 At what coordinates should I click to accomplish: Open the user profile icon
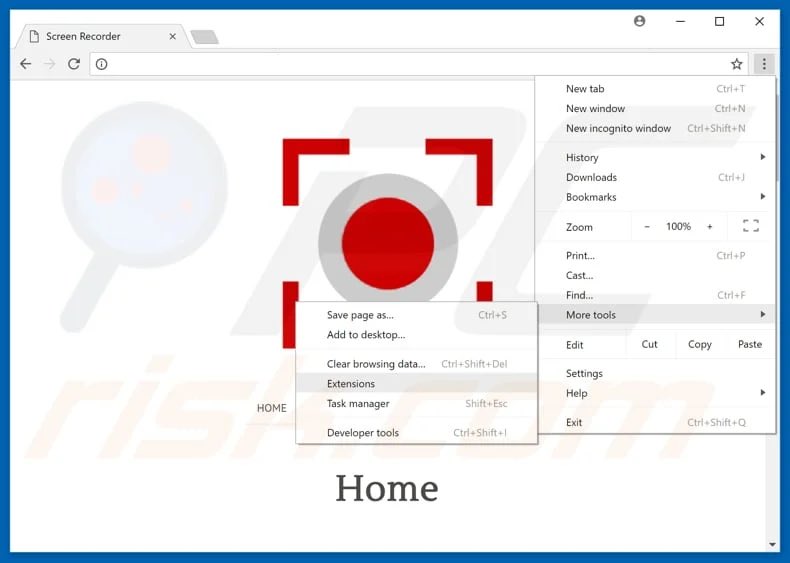coord(639,21)
